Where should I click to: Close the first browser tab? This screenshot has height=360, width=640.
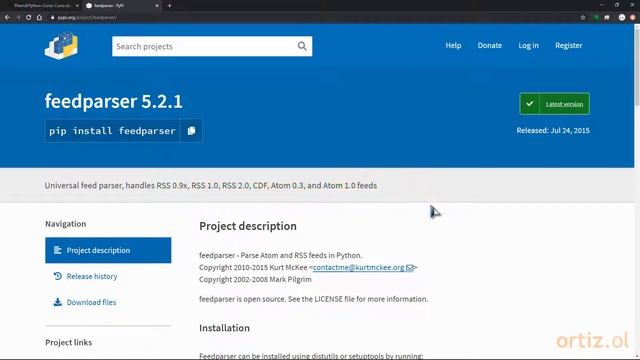[77, 6]
